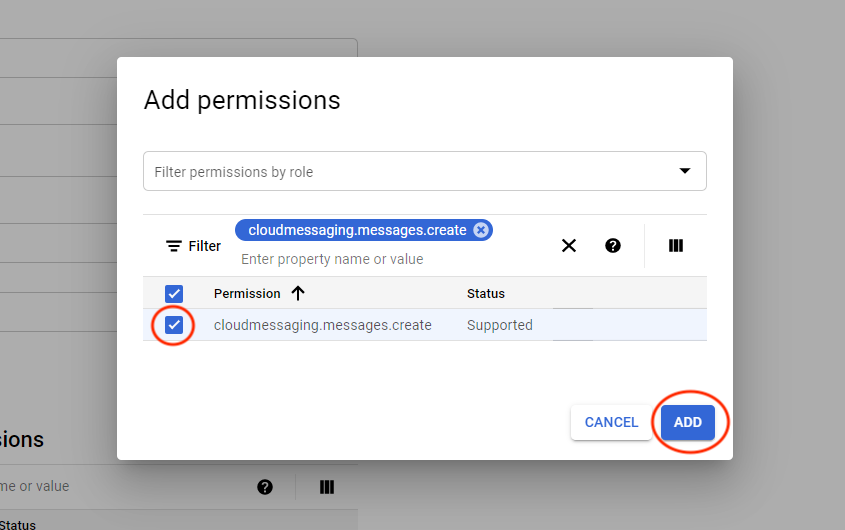Click the CANCEL button
Viewport: 845px width, 530px height.
pos(611,422)
